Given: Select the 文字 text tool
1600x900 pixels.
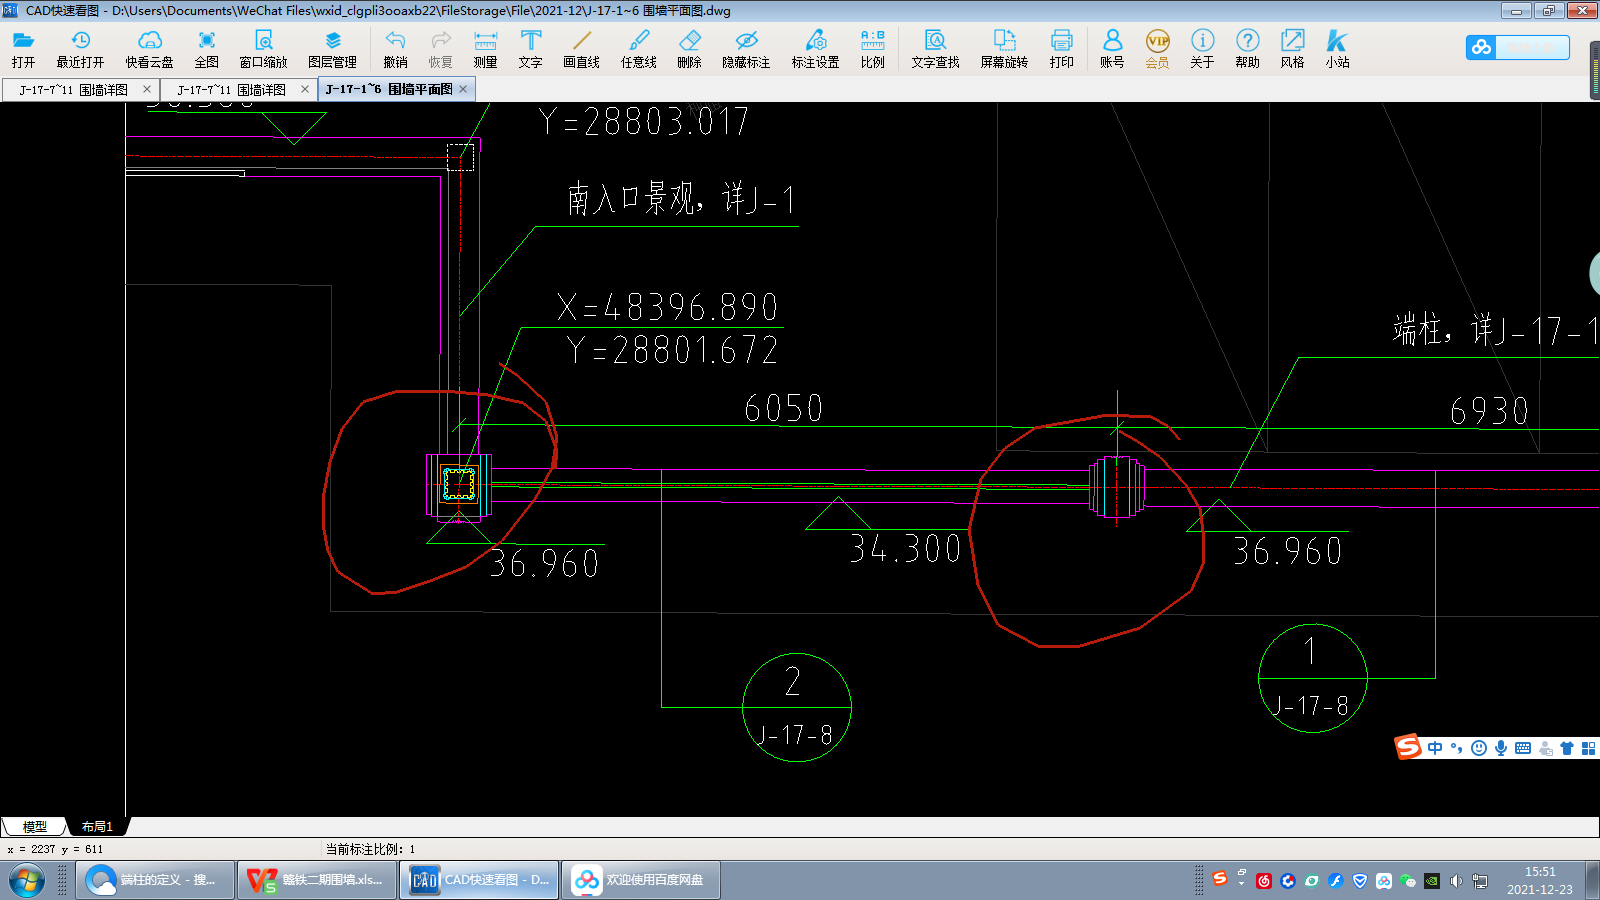Looking at the screenshot, I should [530, 49].
